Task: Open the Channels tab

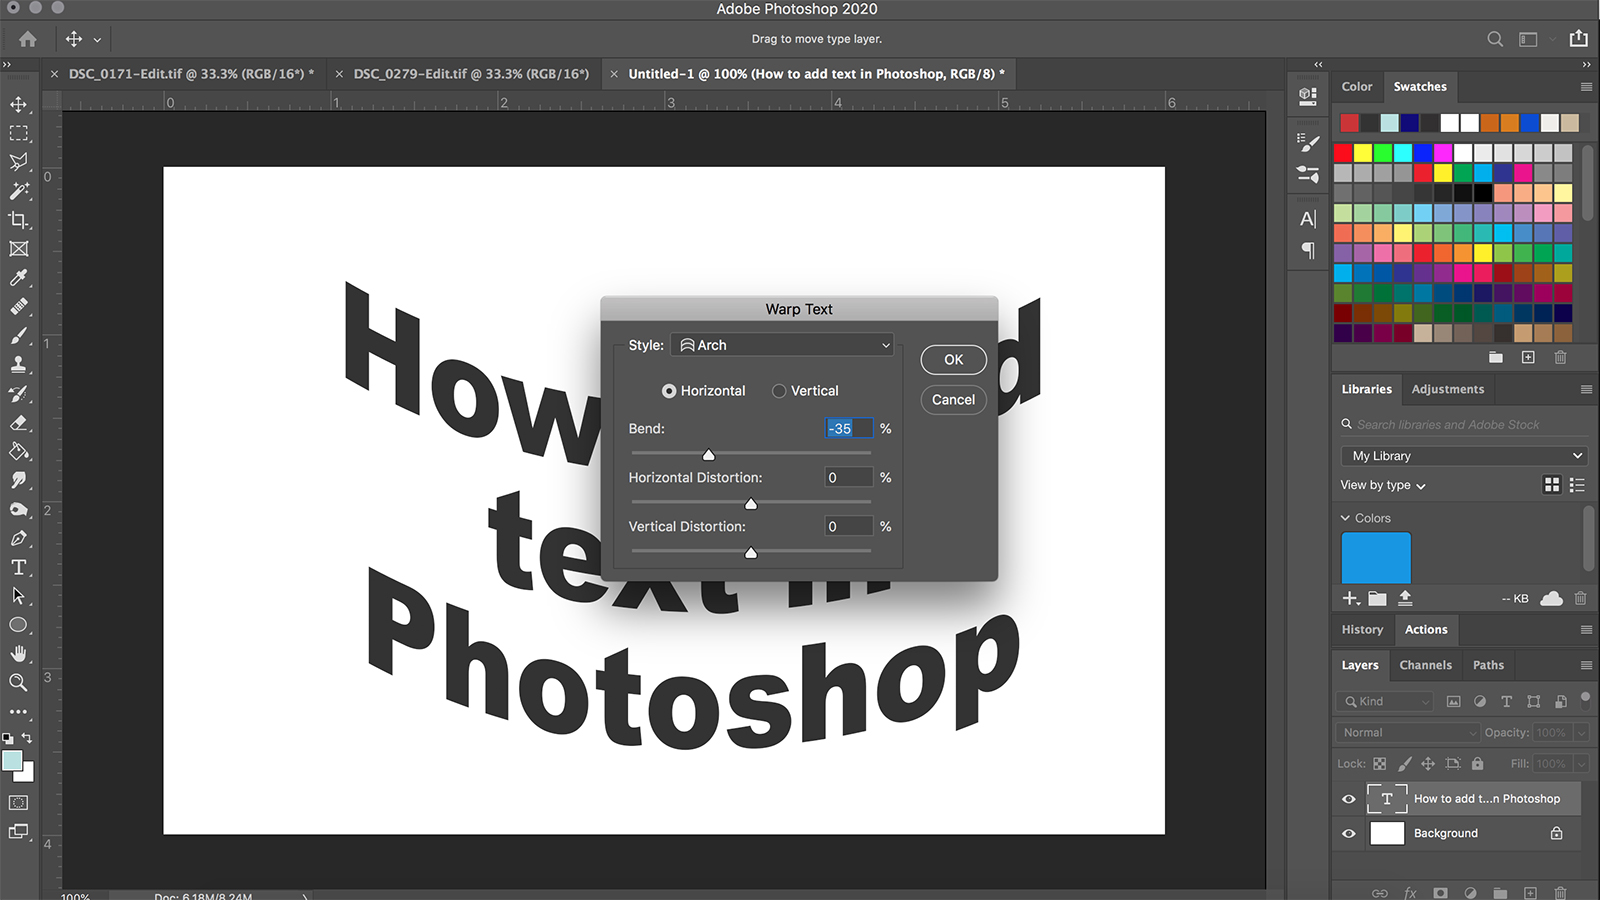Action: pos(1425,665)
